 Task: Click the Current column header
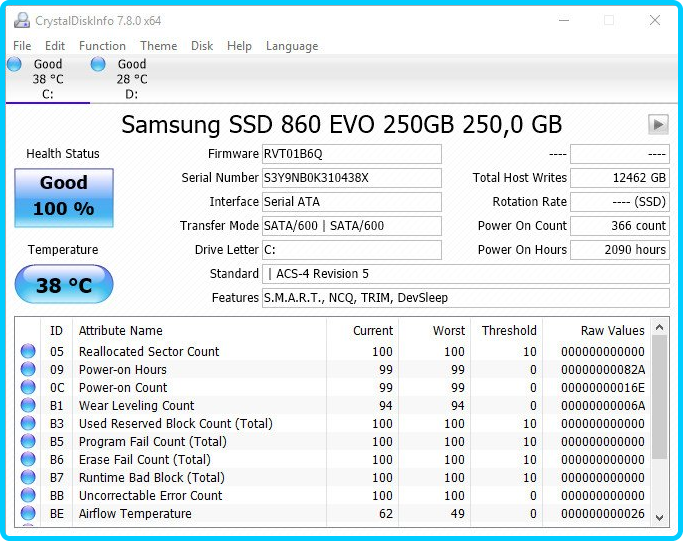(x=362, y=331)
